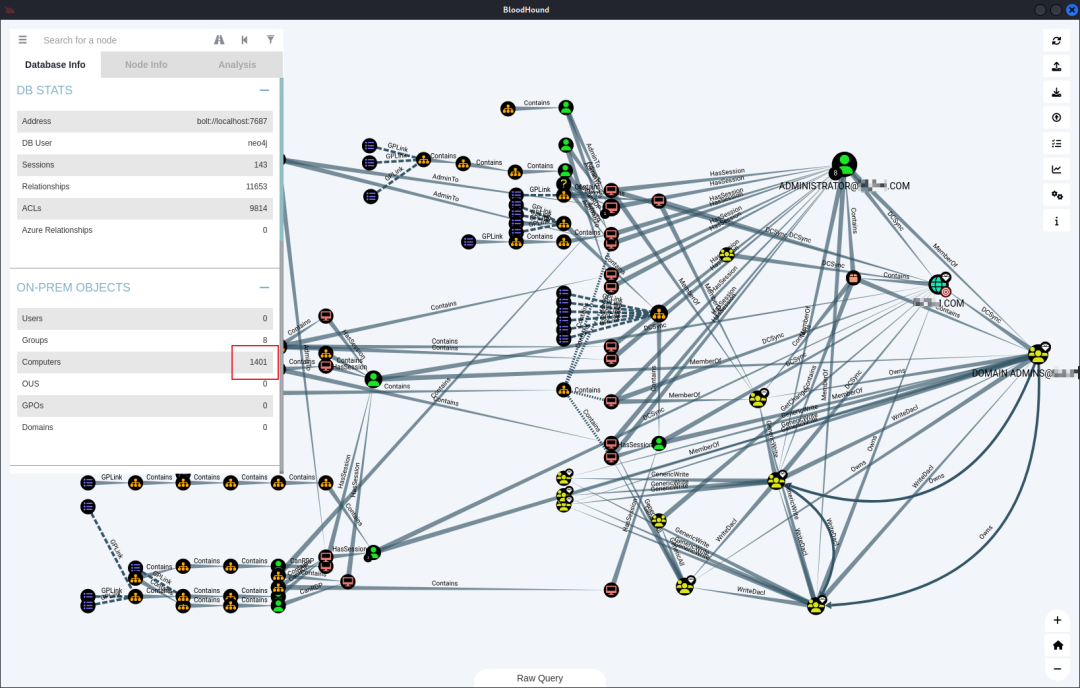Click the app icon in the title bar

tap(9, 10)
